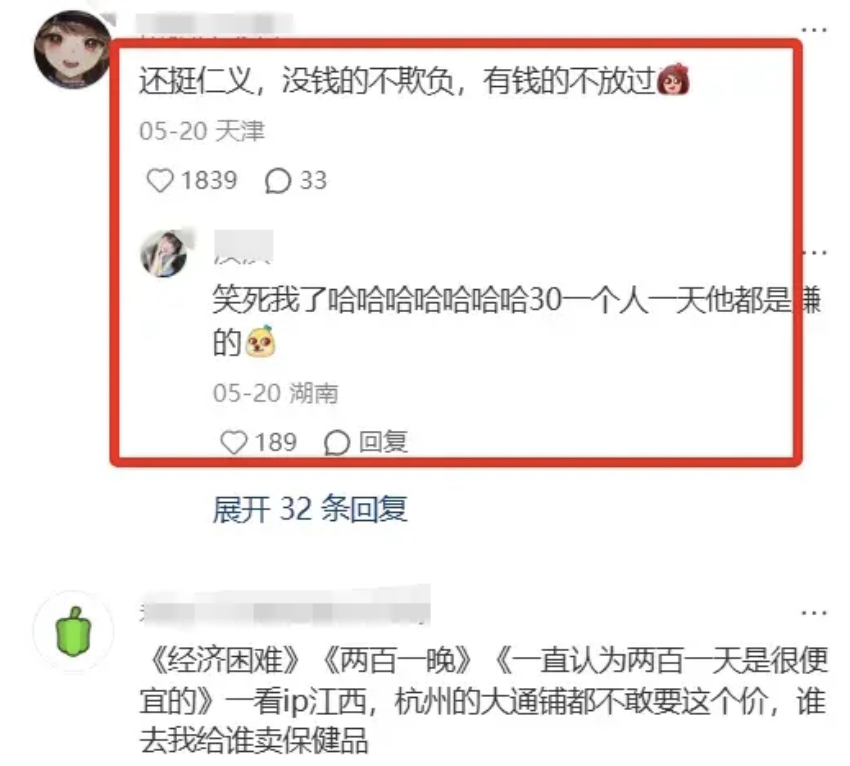Click the blurred username of reply author
This screenshot has height=766, width=850.
click(x=243, y=247)
